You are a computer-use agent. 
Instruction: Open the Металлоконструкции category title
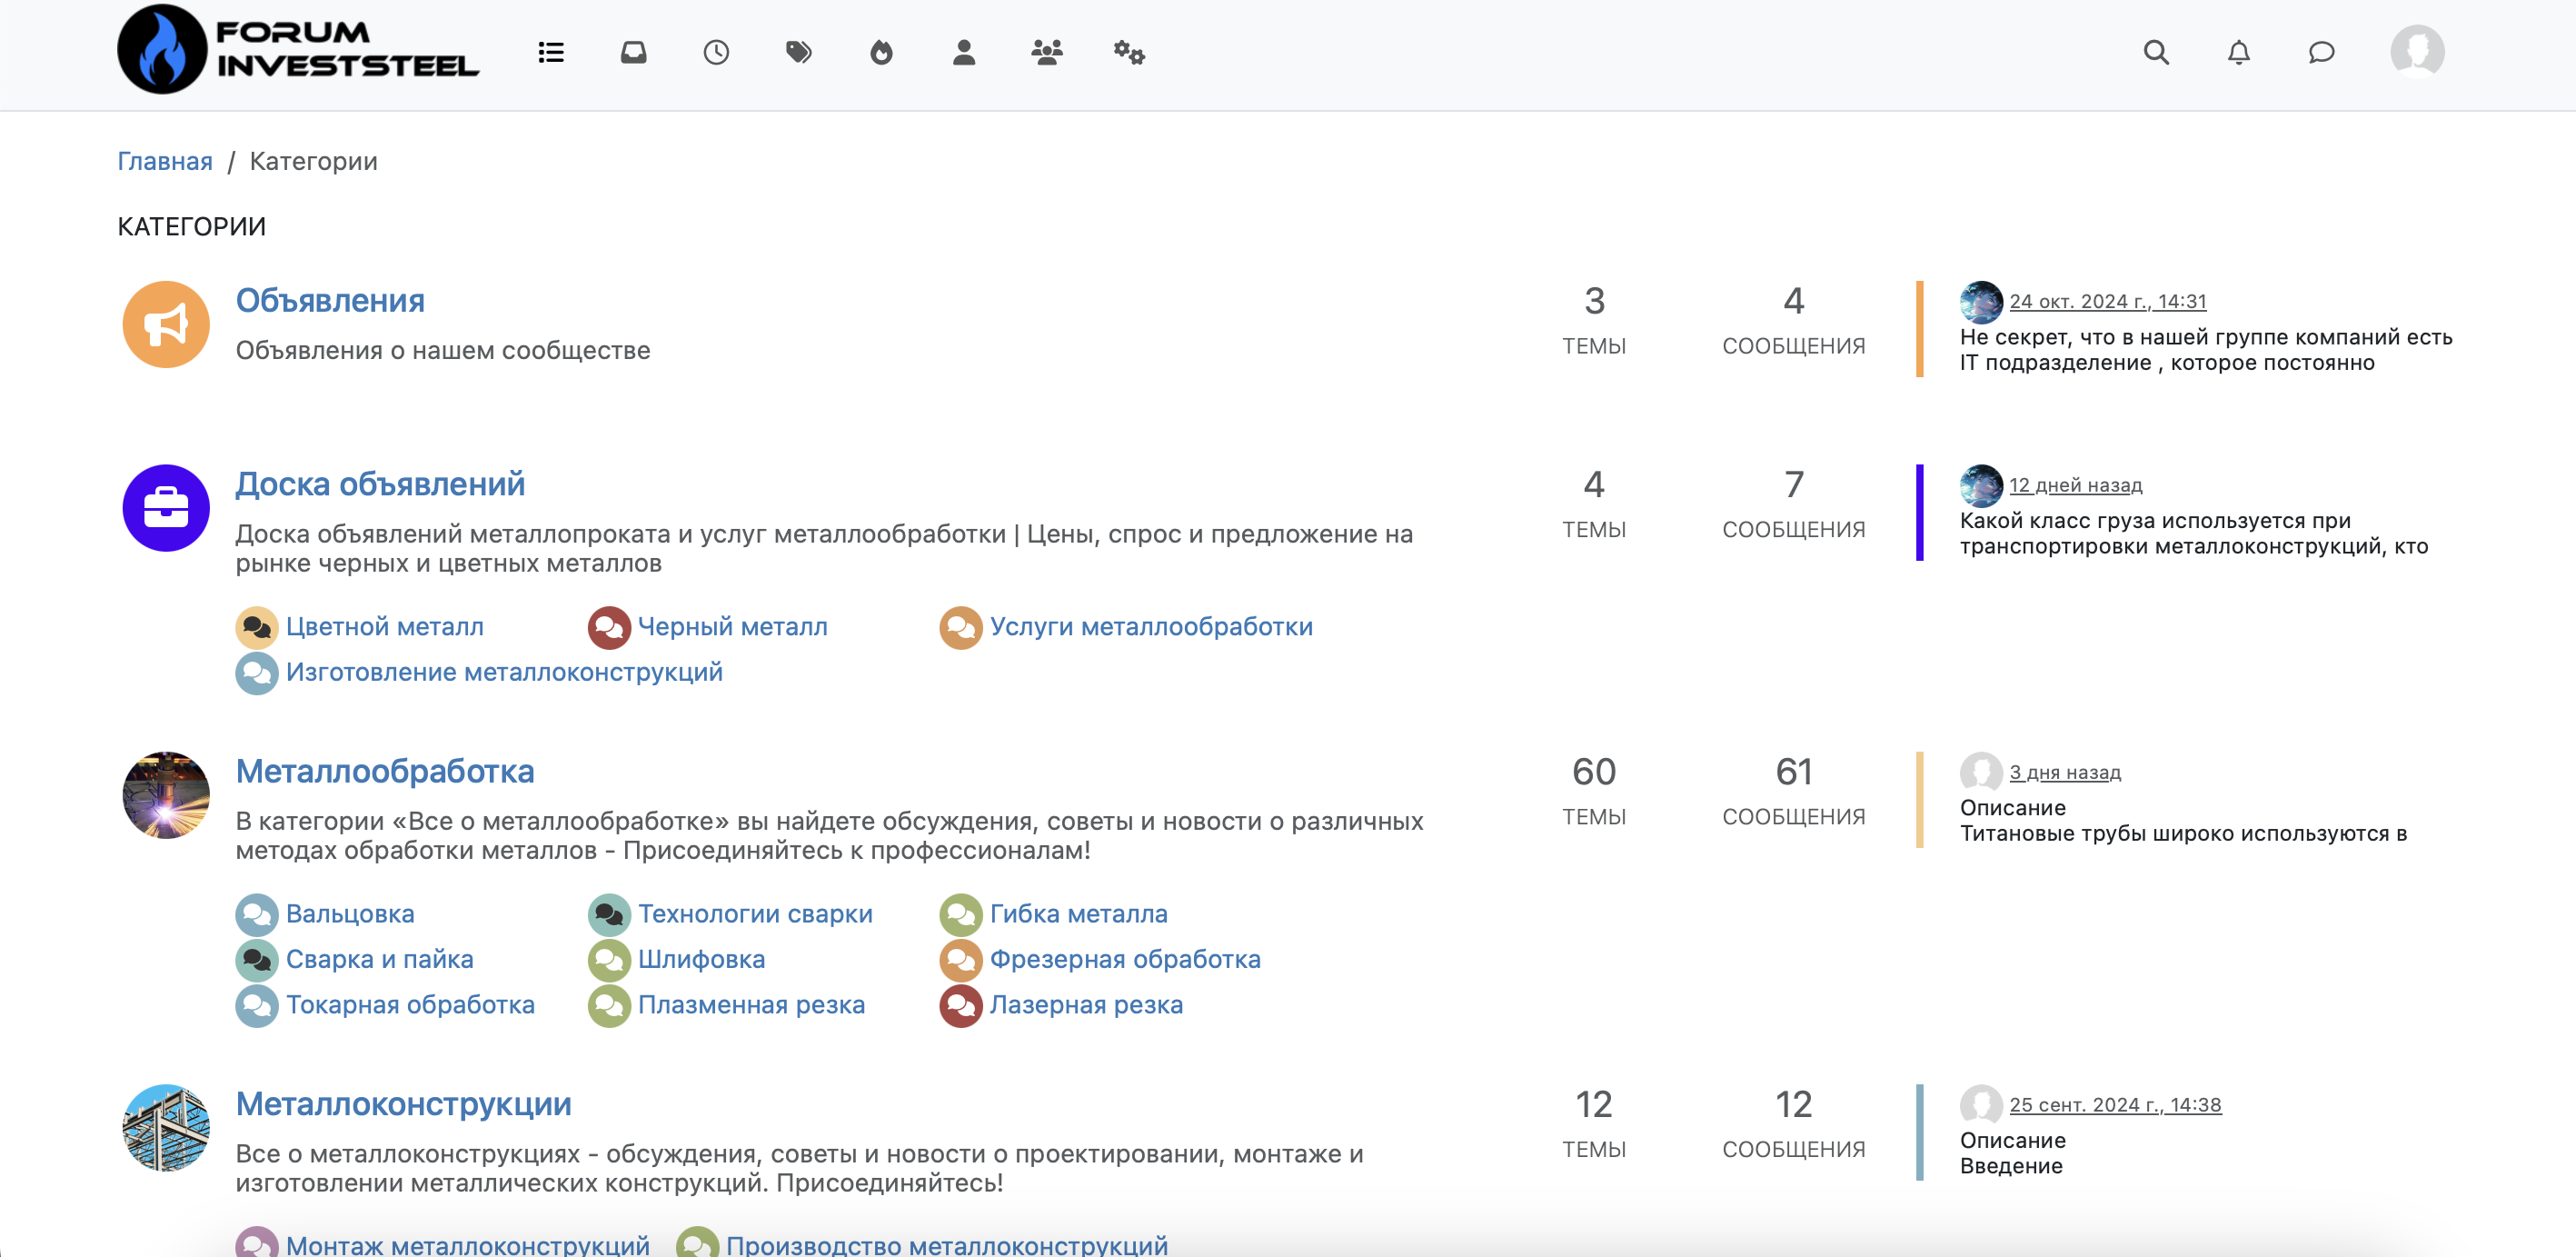[403, 1104]
